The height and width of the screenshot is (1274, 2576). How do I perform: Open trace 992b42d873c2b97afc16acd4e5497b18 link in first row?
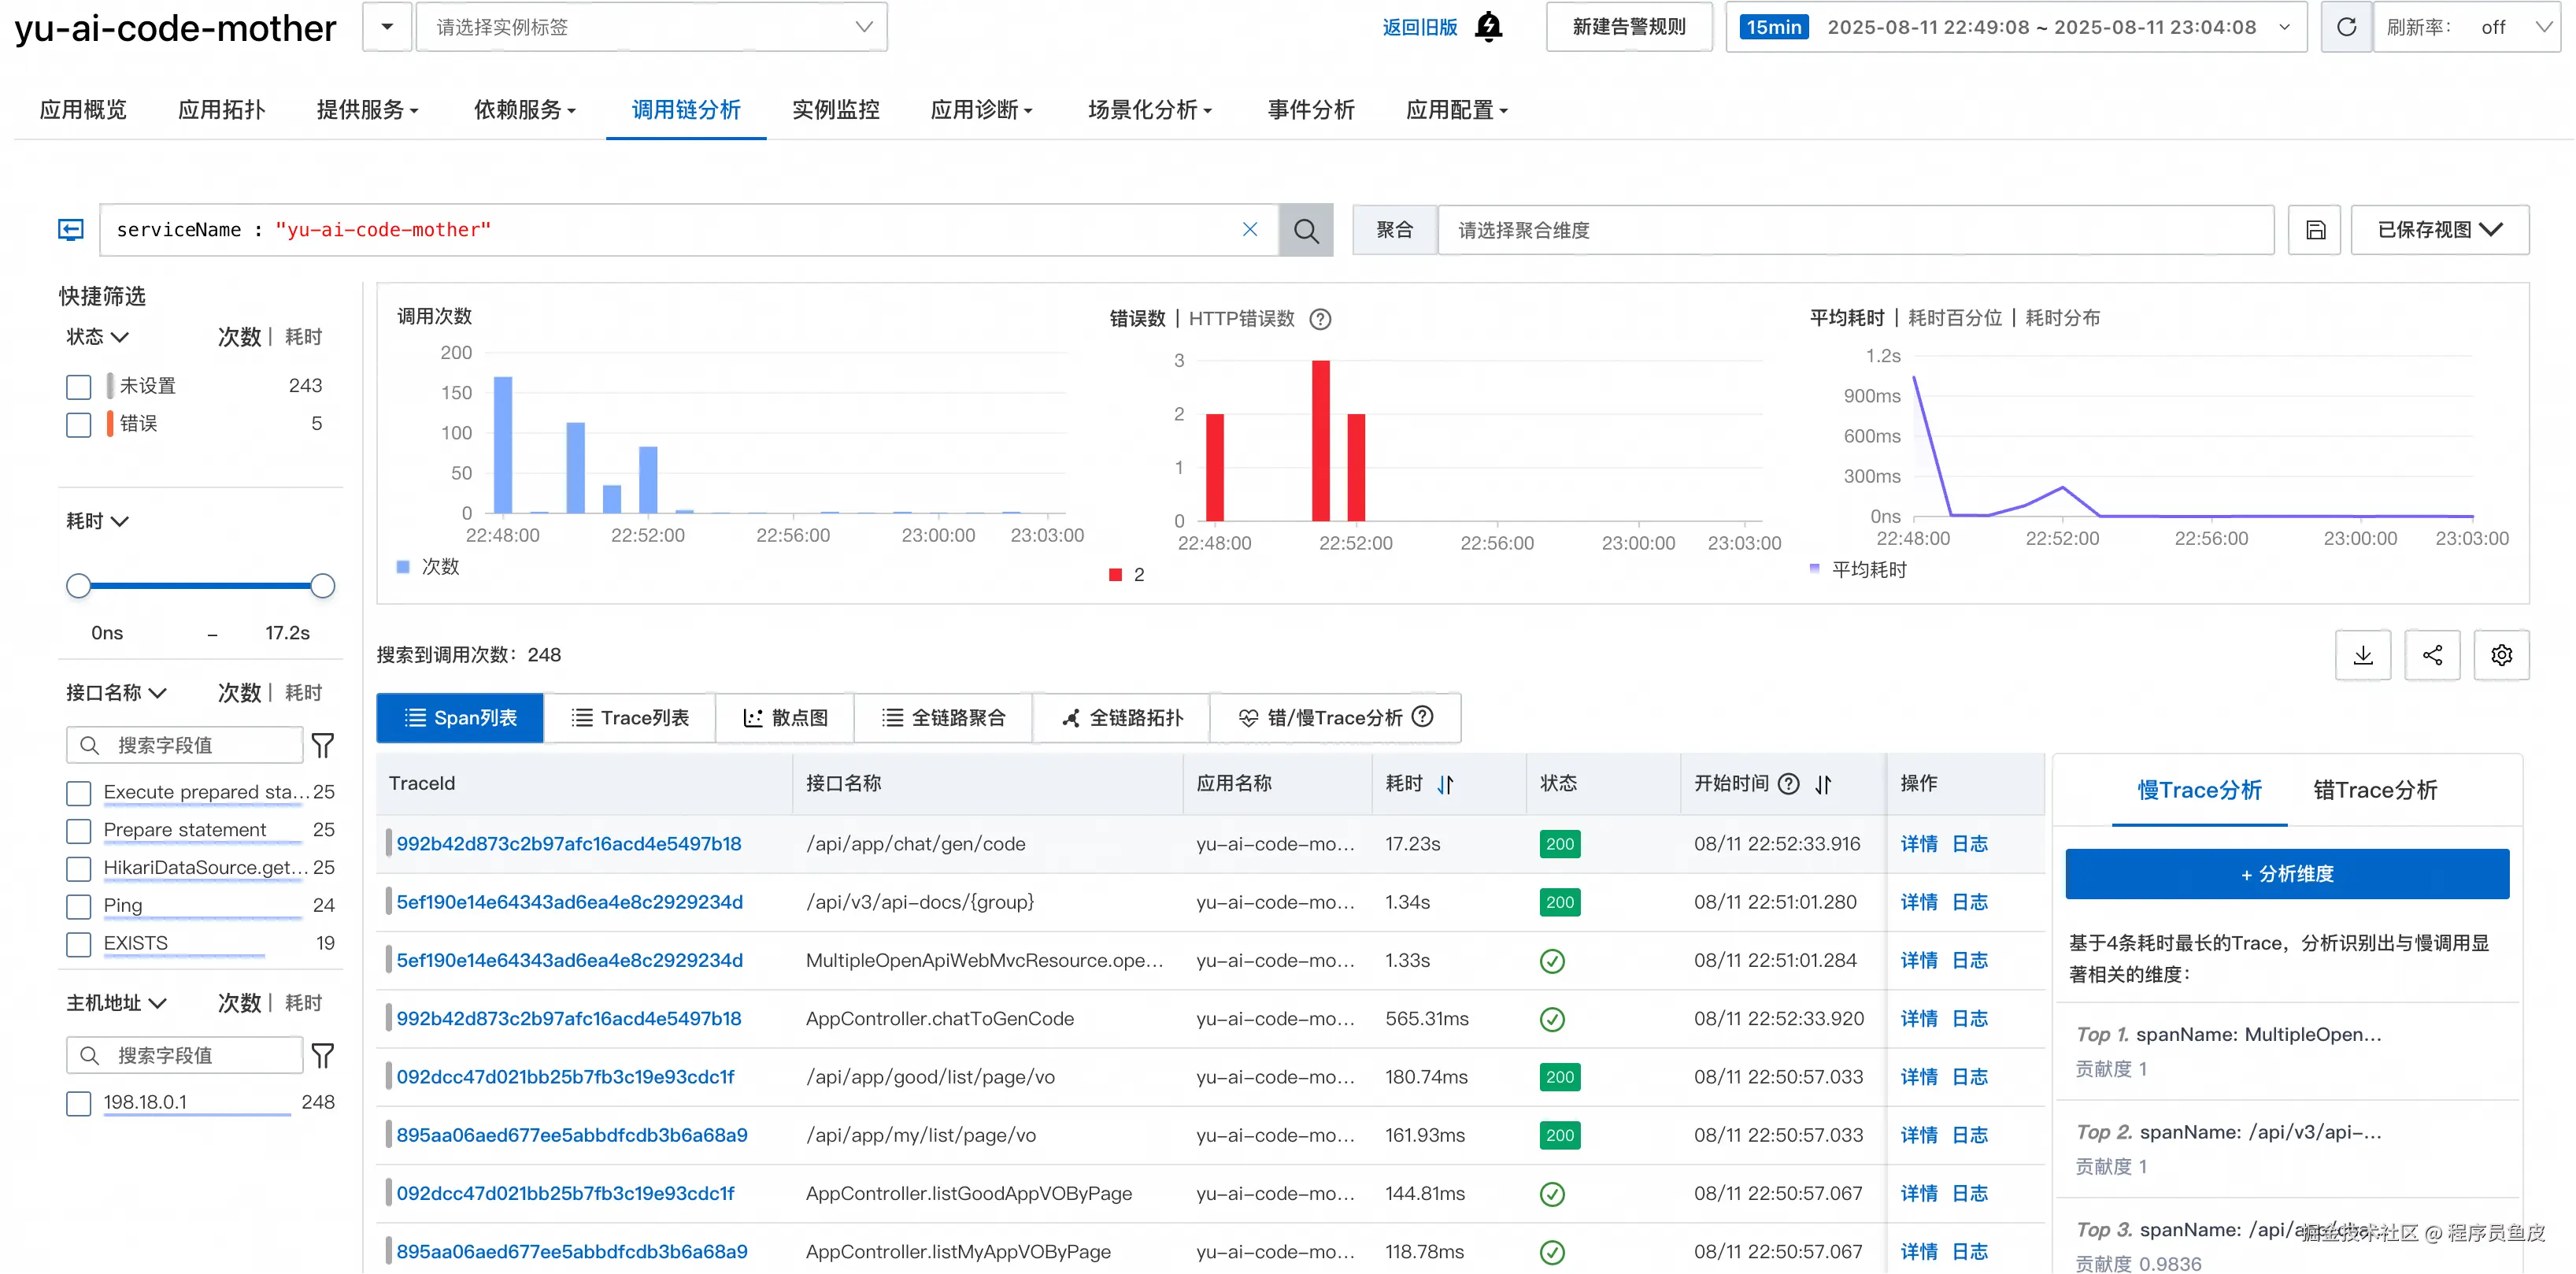568,844
